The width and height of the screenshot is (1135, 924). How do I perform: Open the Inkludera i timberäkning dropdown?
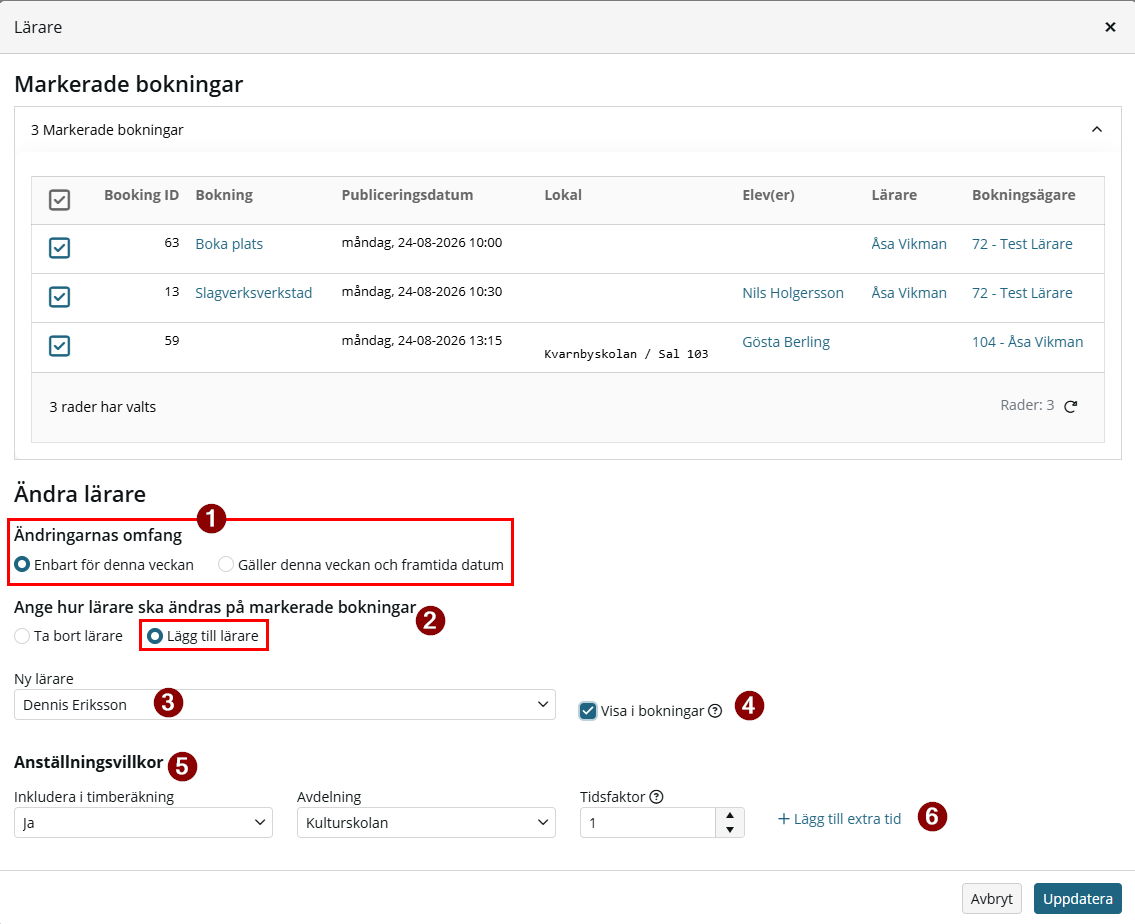click(143, 823)
